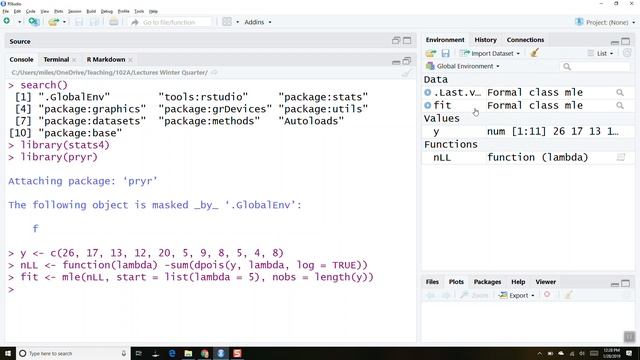
Task: Open the Windows Start menu
Action: point(8,353)
